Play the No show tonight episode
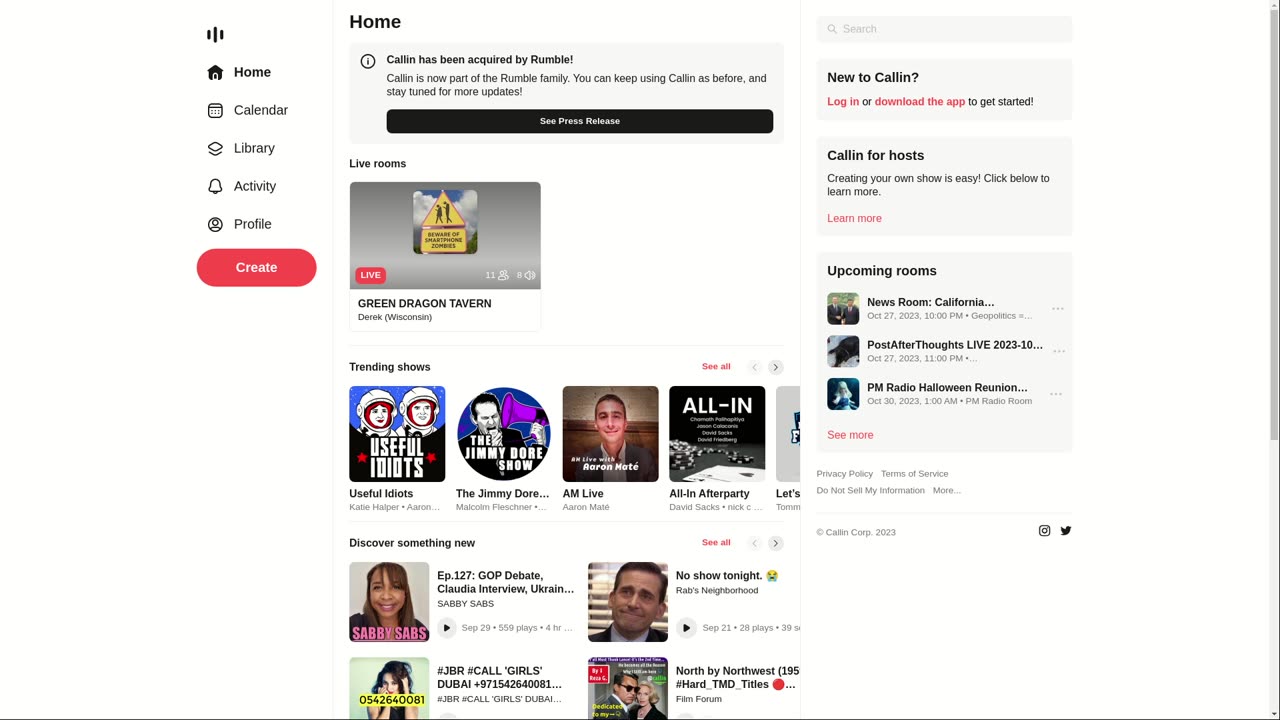Image resolution: width=1280 pixels, height=720 pixels. pos(686,628)
